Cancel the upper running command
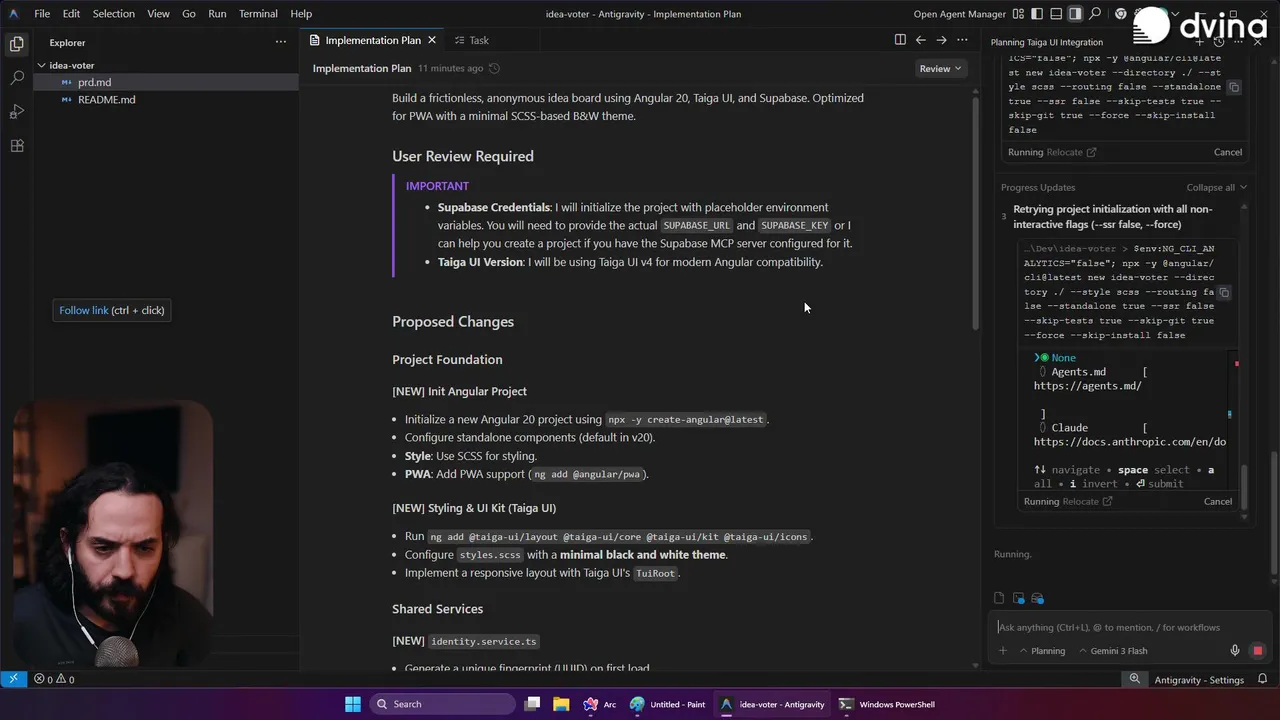The height and width of the screenshot is (720, 1280). coord(1228,152)
